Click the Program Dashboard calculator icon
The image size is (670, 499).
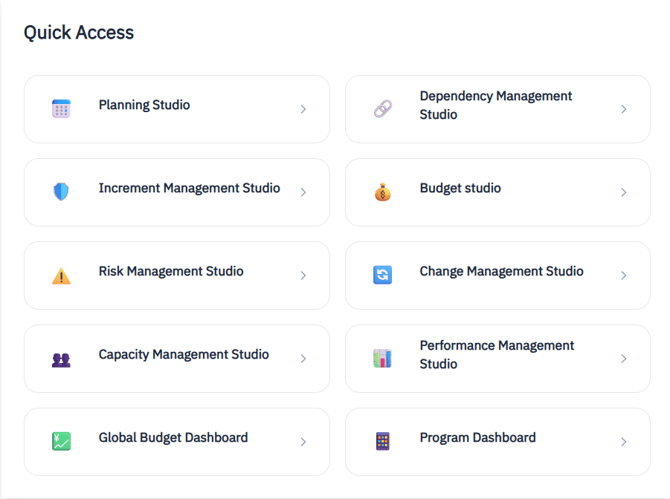(x=382, y=441)
